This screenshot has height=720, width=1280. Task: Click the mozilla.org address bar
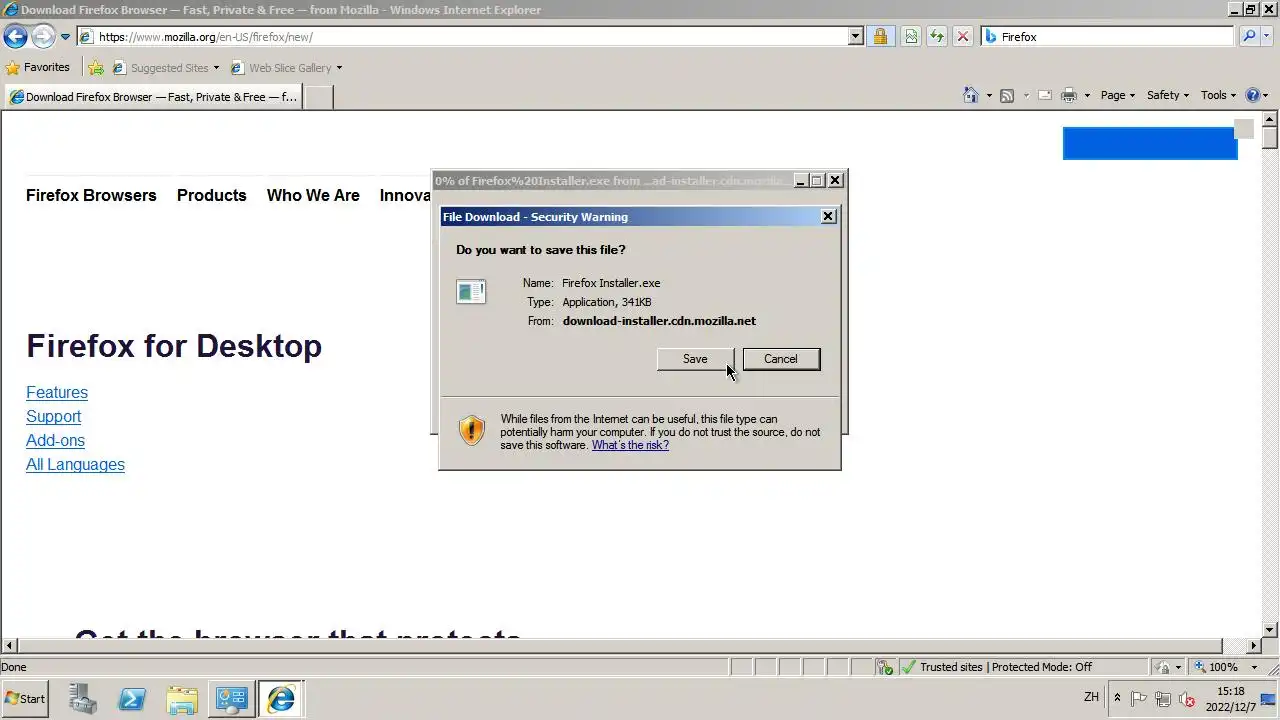pos(462,37)
